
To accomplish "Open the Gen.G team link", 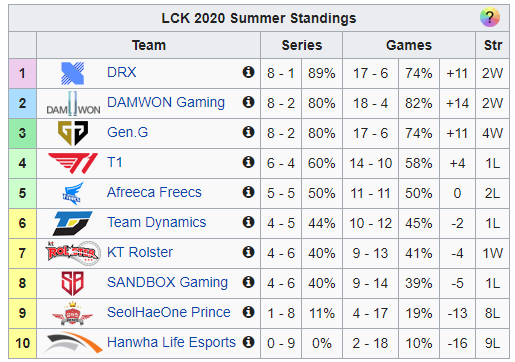I will tap(127, 132).
